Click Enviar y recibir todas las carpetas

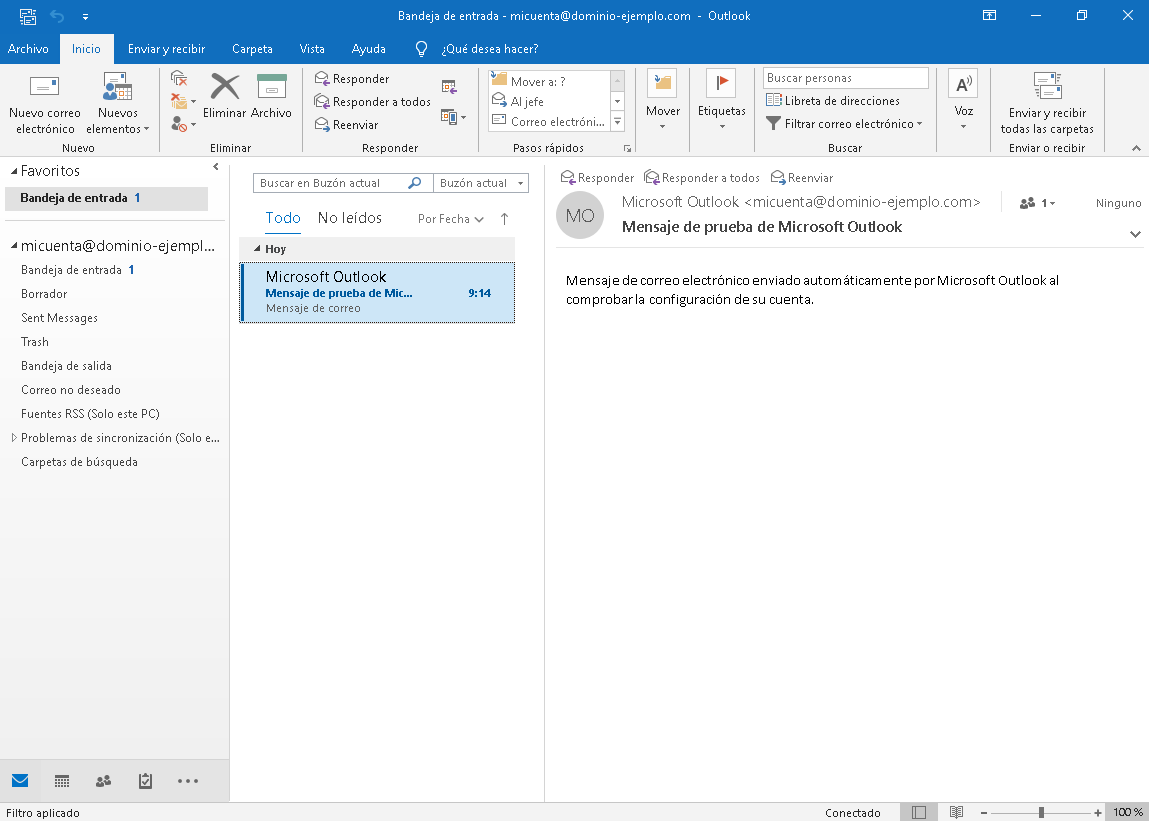click(x=1047, y=104)
